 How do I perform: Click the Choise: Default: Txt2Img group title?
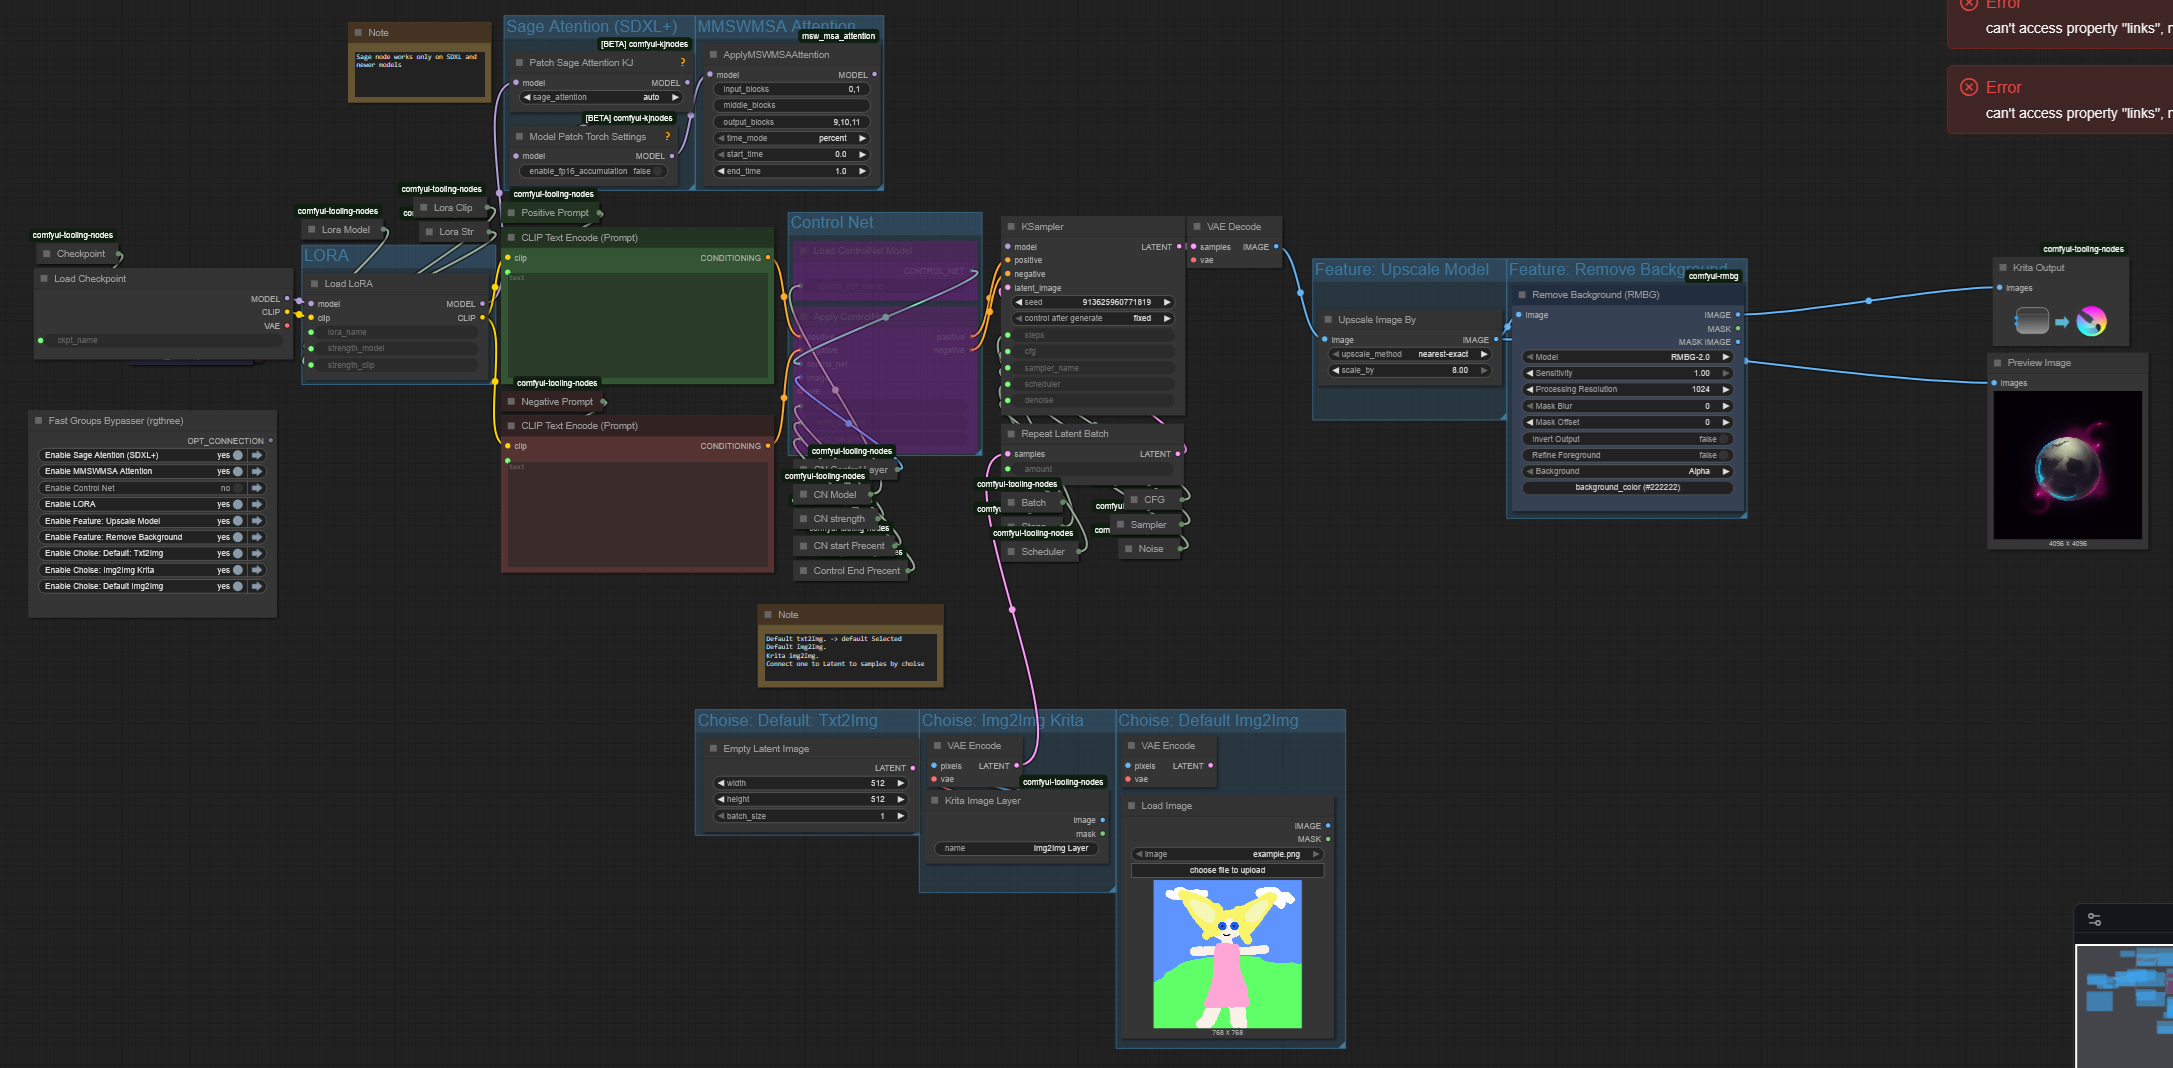787,721
